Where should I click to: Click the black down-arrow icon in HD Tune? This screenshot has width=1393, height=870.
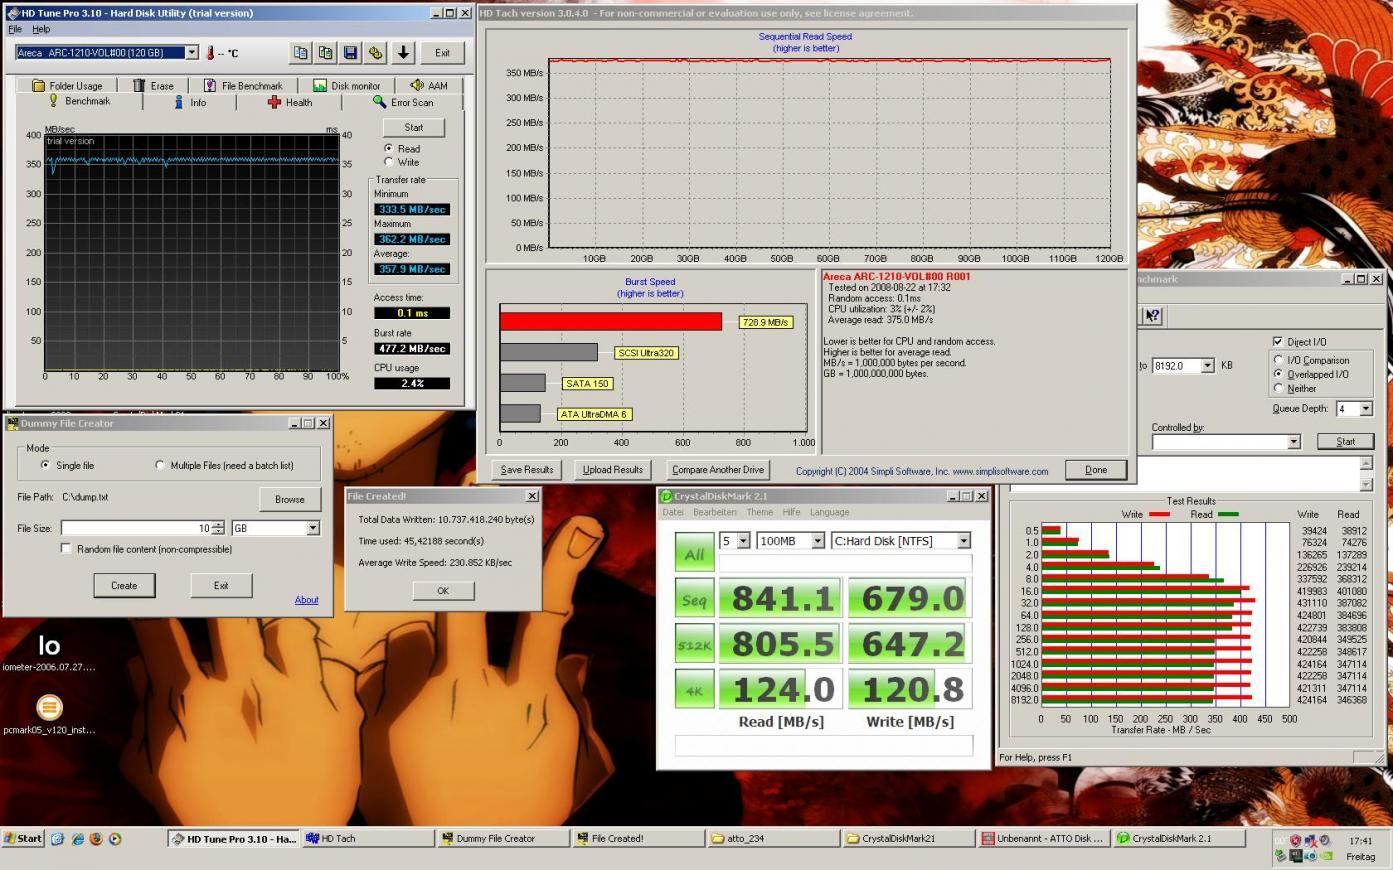pos(403,53)
